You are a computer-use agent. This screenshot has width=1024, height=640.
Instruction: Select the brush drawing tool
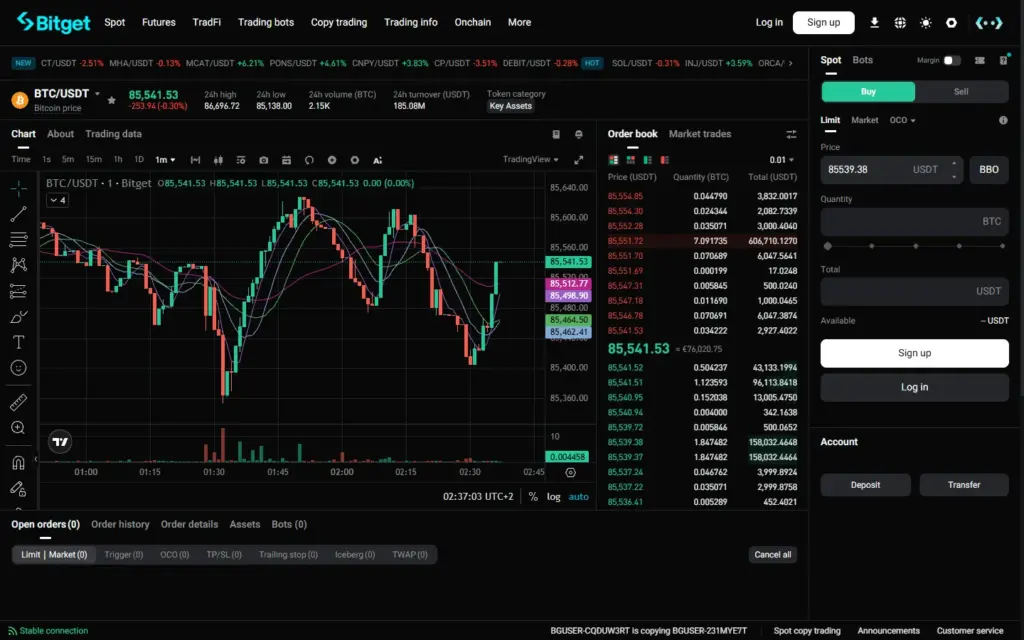18,317
